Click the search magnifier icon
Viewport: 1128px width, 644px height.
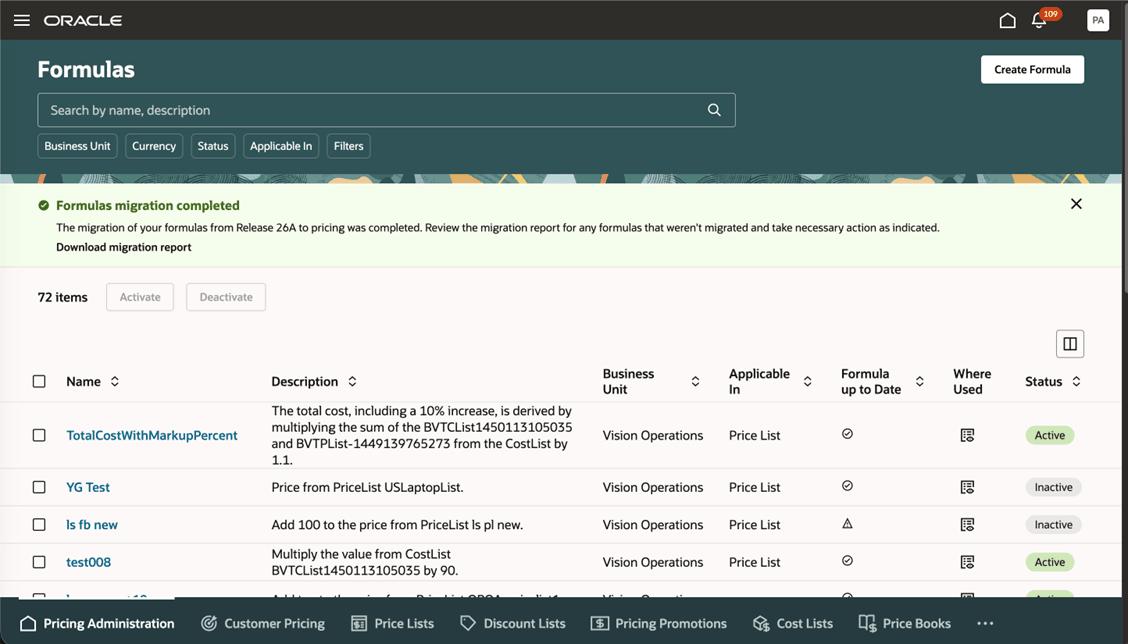[714, 110]
